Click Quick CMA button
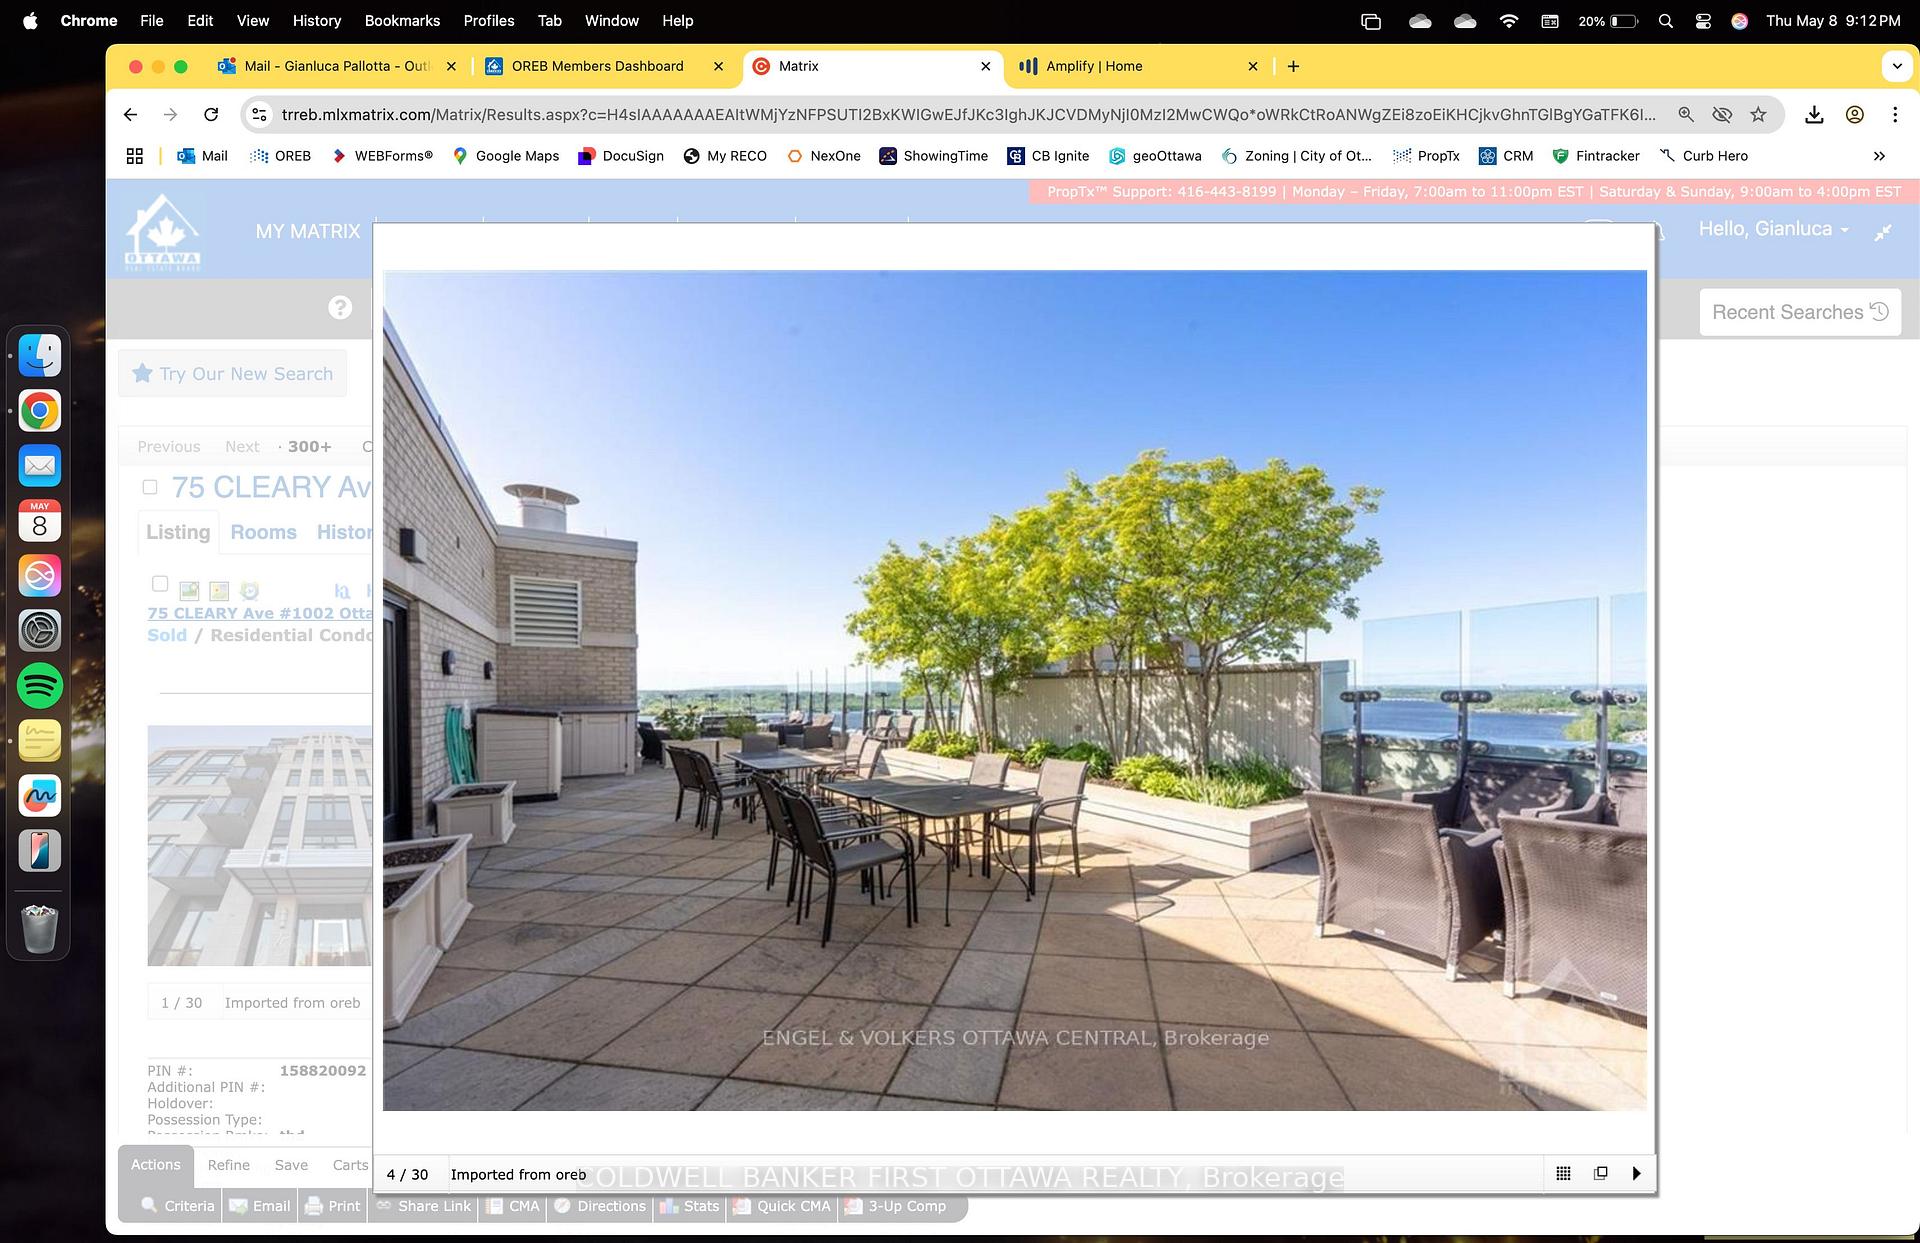1920x1243 pixels. pyautogui.click(x=783, y=1206)
